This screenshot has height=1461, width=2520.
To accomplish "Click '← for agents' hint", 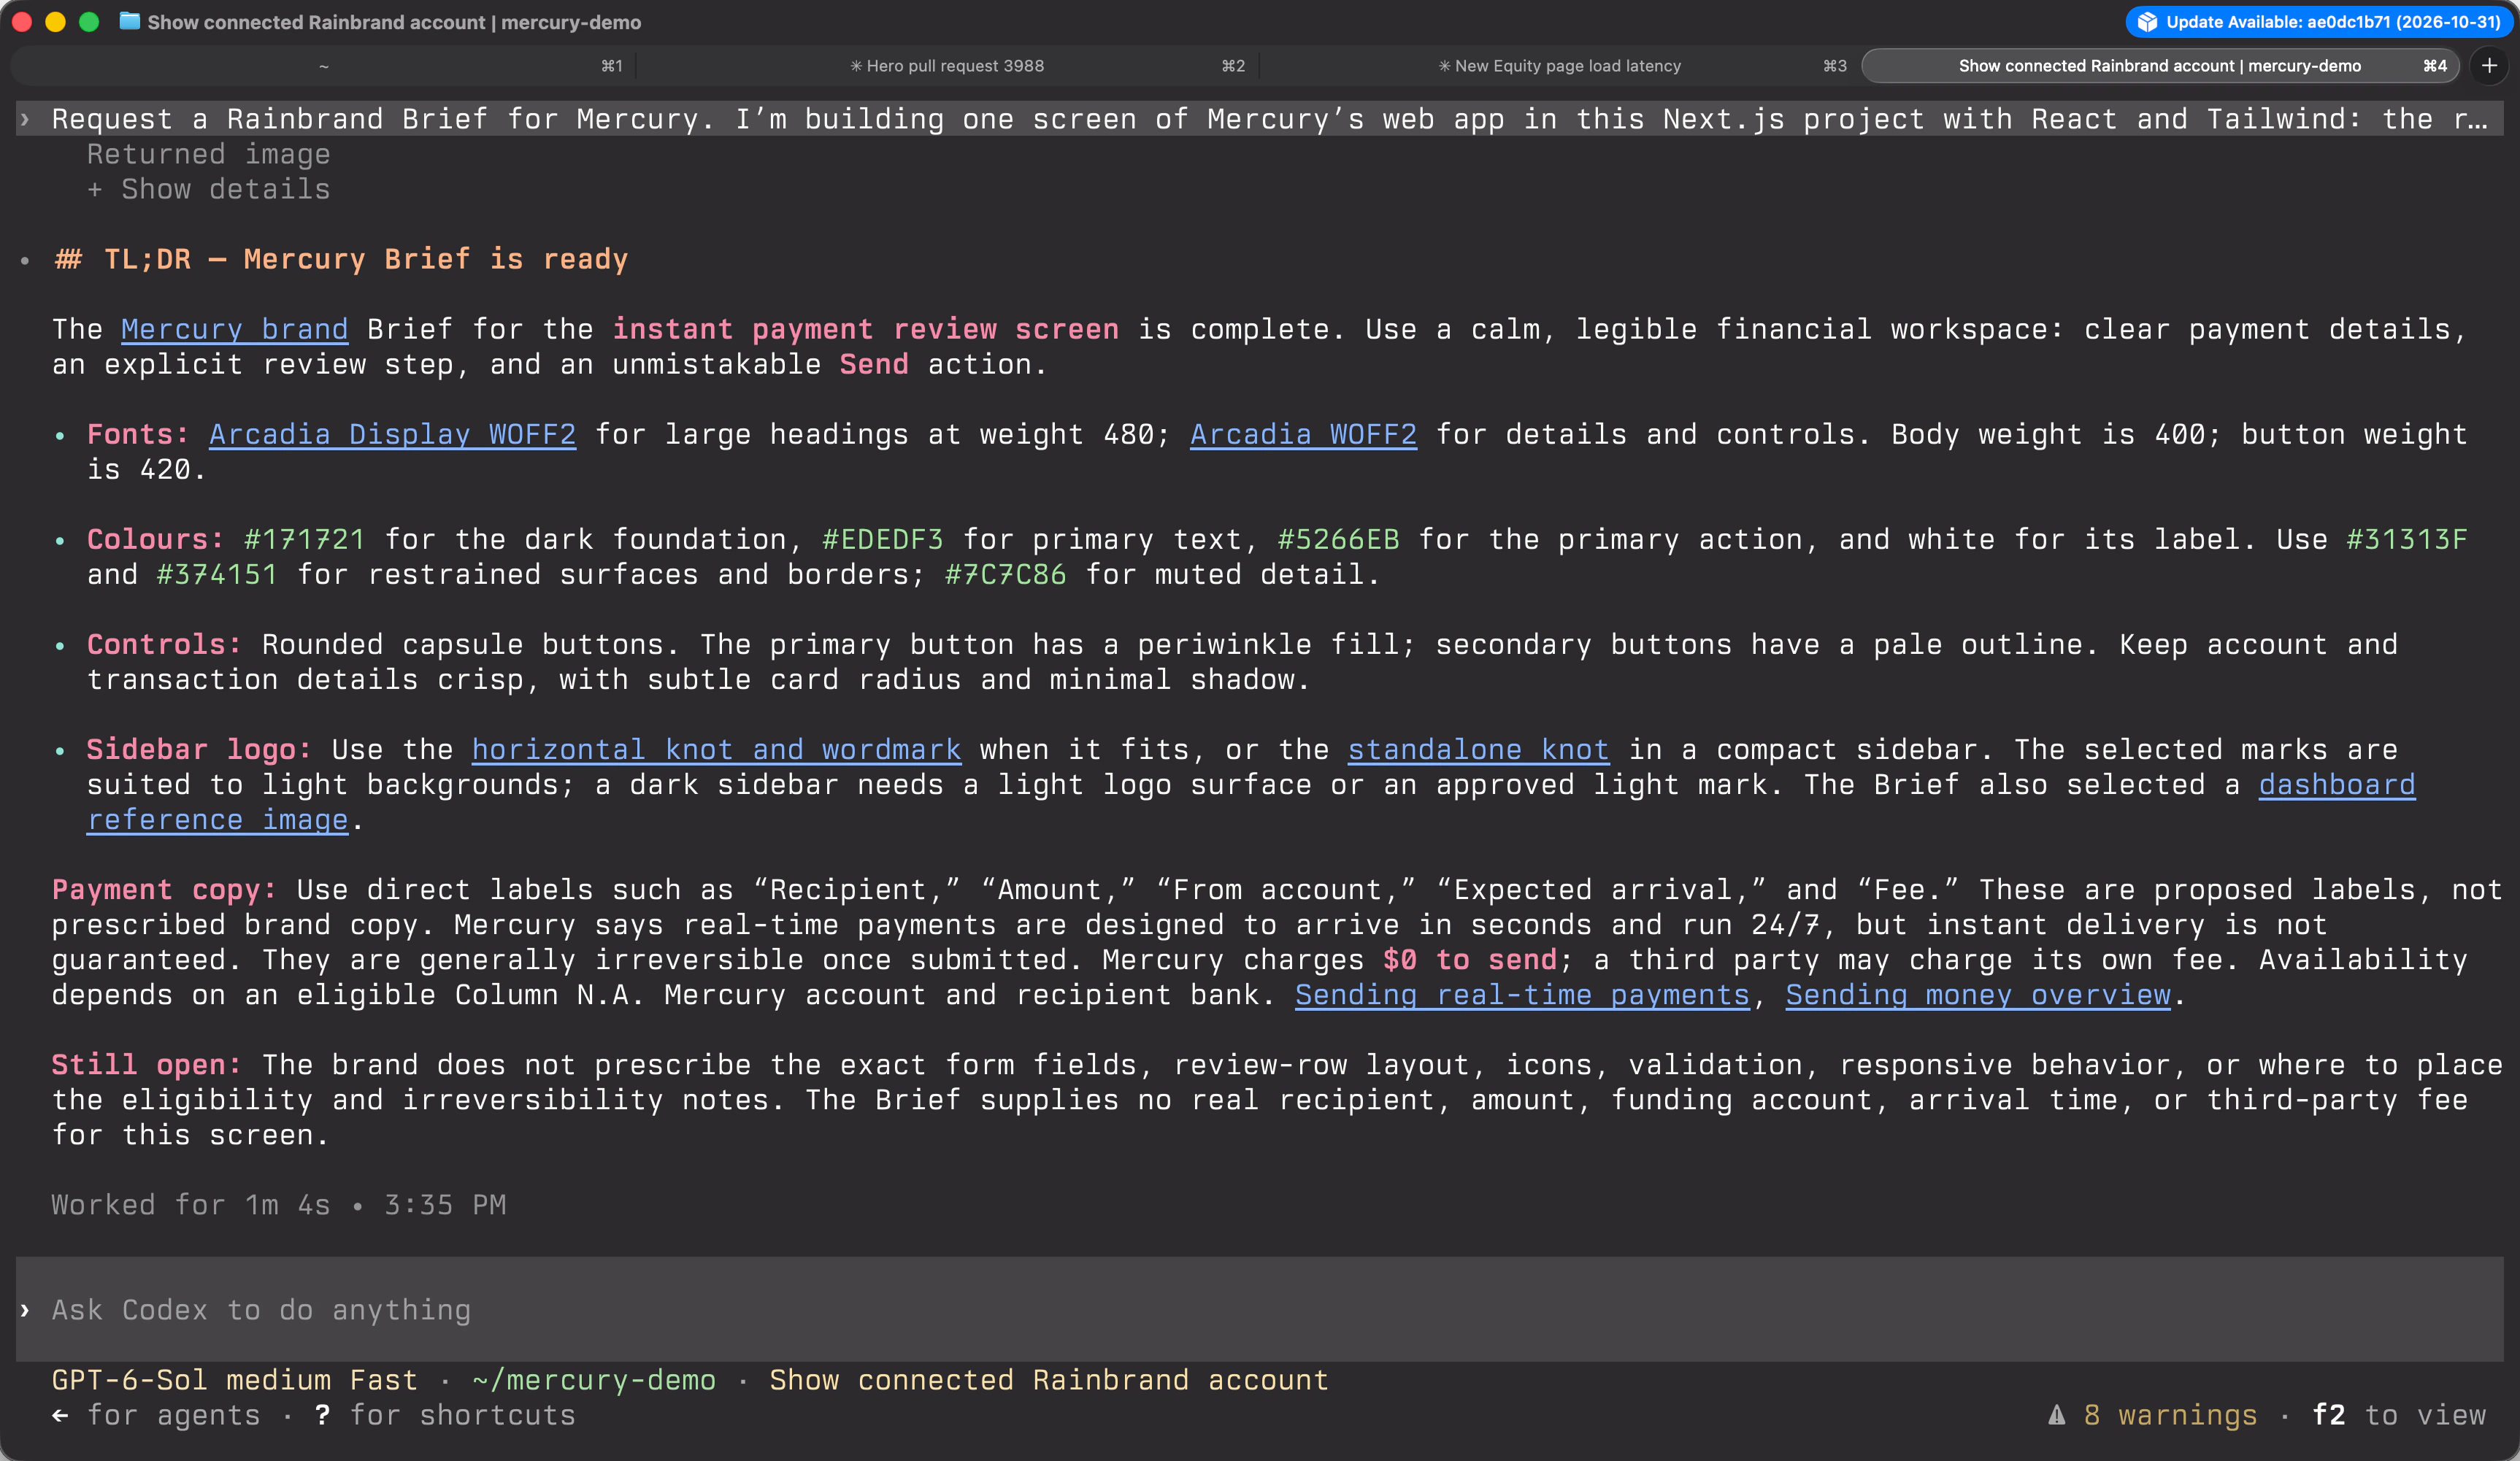I will coord(156,1415).
